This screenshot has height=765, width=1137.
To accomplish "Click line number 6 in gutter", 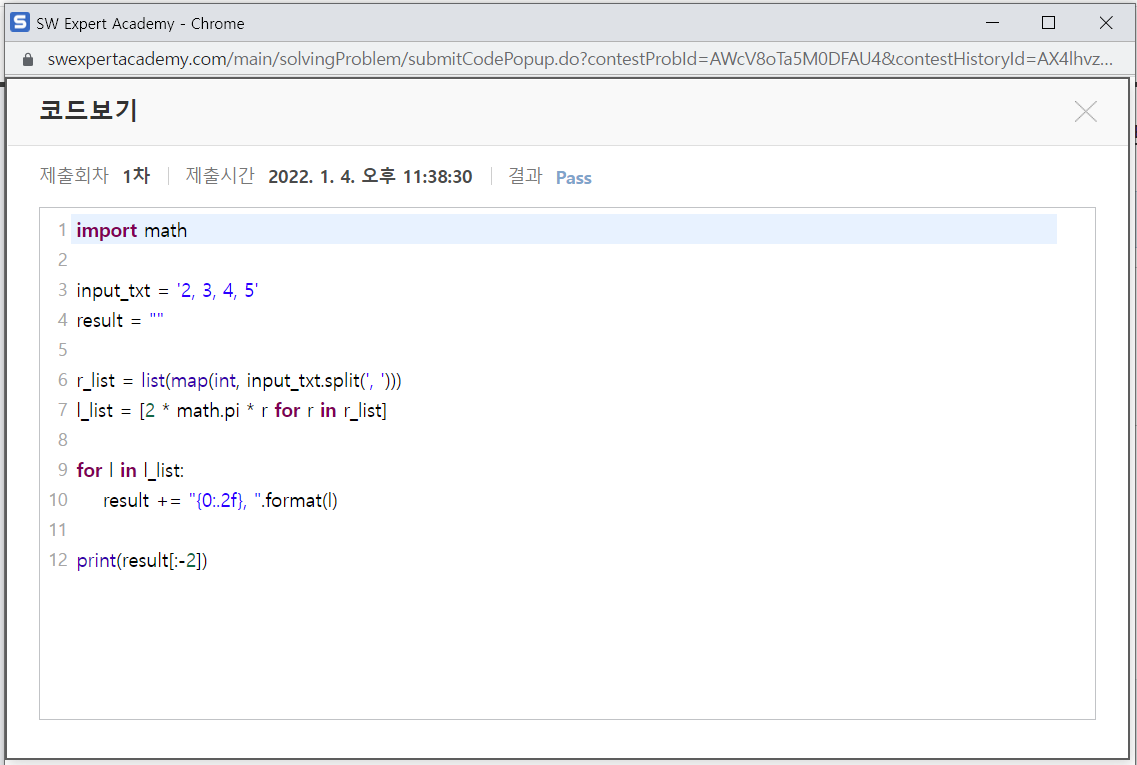I will [62, 380].
